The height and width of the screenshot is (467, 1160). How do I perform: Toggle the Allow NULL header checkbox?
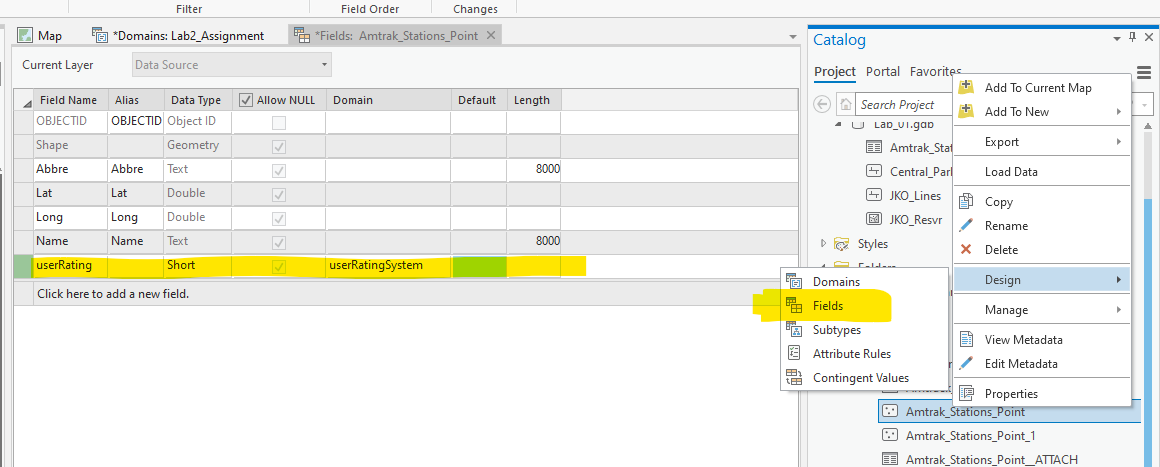tap(246, 100)
